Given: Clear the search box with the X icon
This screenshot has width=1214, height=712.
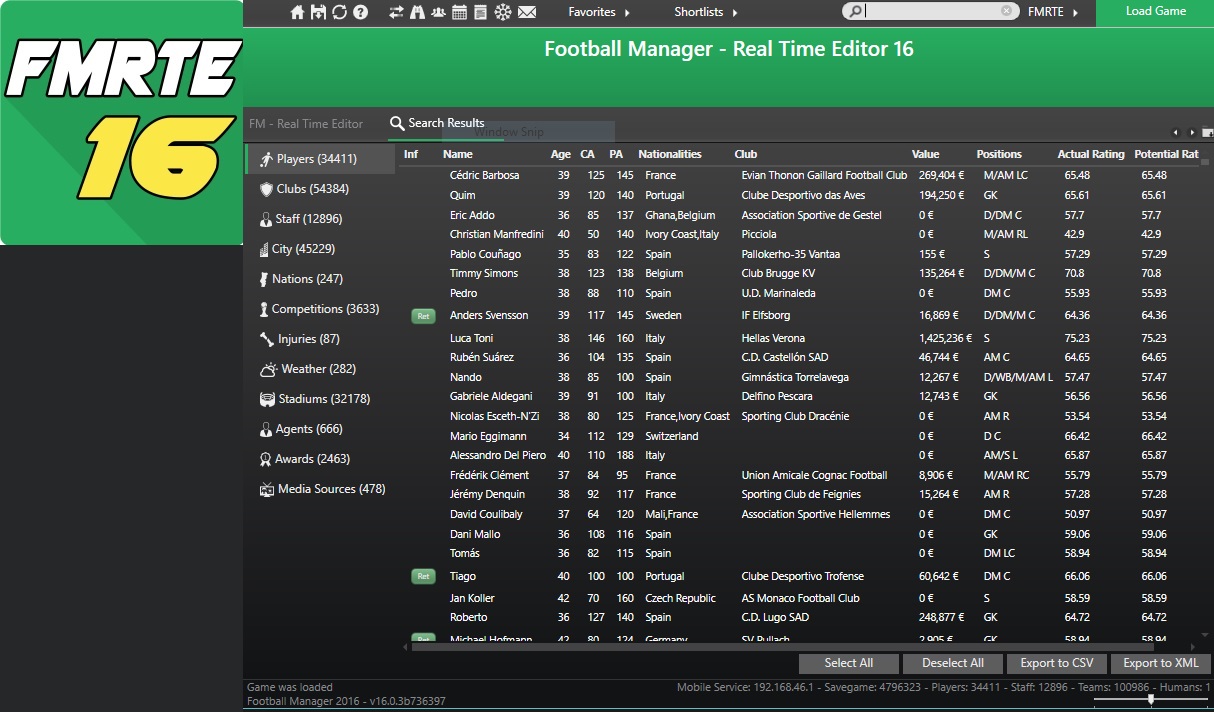Looking at the screenshot, I should pyautogui.click(x=1007, y=11).
